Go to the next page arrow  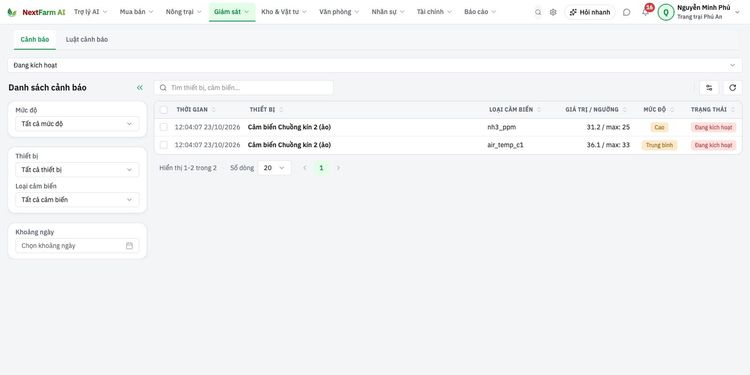point(338,168)
